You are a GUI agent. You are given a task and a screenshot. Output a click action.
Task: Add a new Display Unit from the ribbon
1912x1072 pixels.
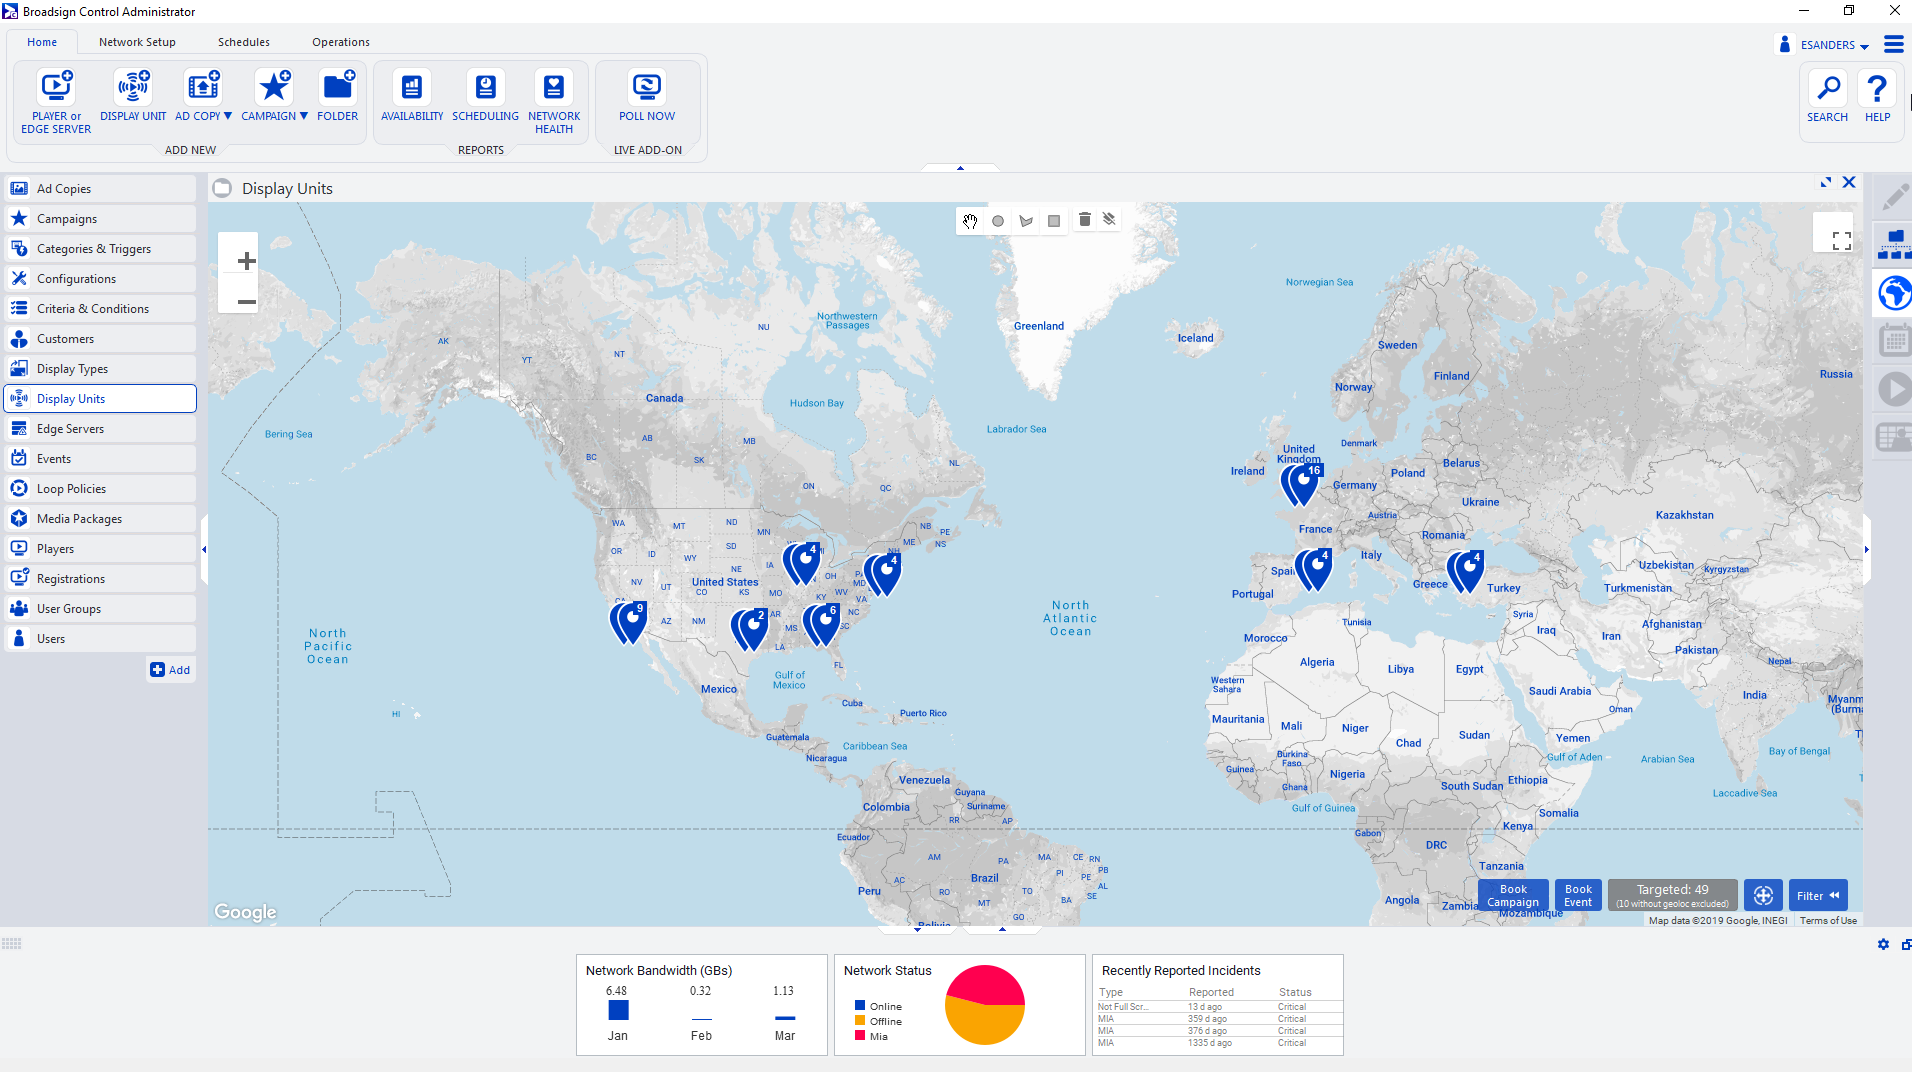(x=133, y=95)
